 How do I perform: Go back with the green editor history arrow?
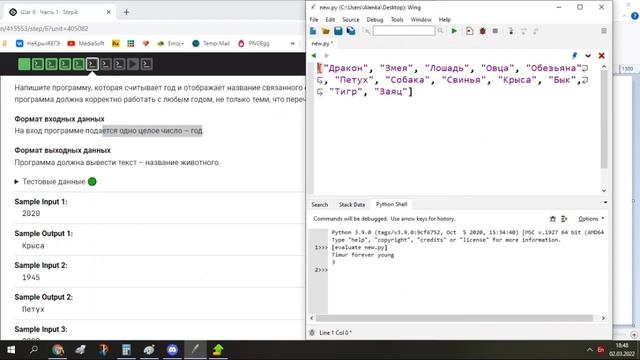(x=313, y=56)
